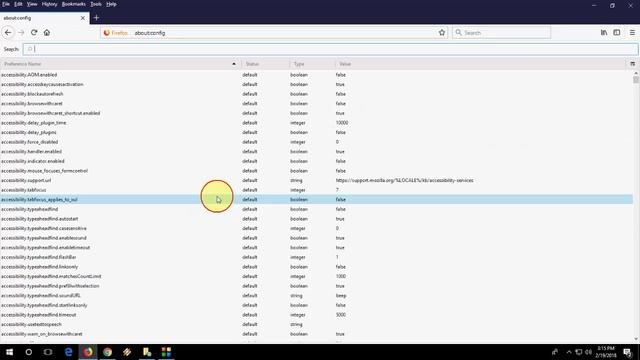Select accessibility.warn_on_browsewithcaret preference

[317, 334]
